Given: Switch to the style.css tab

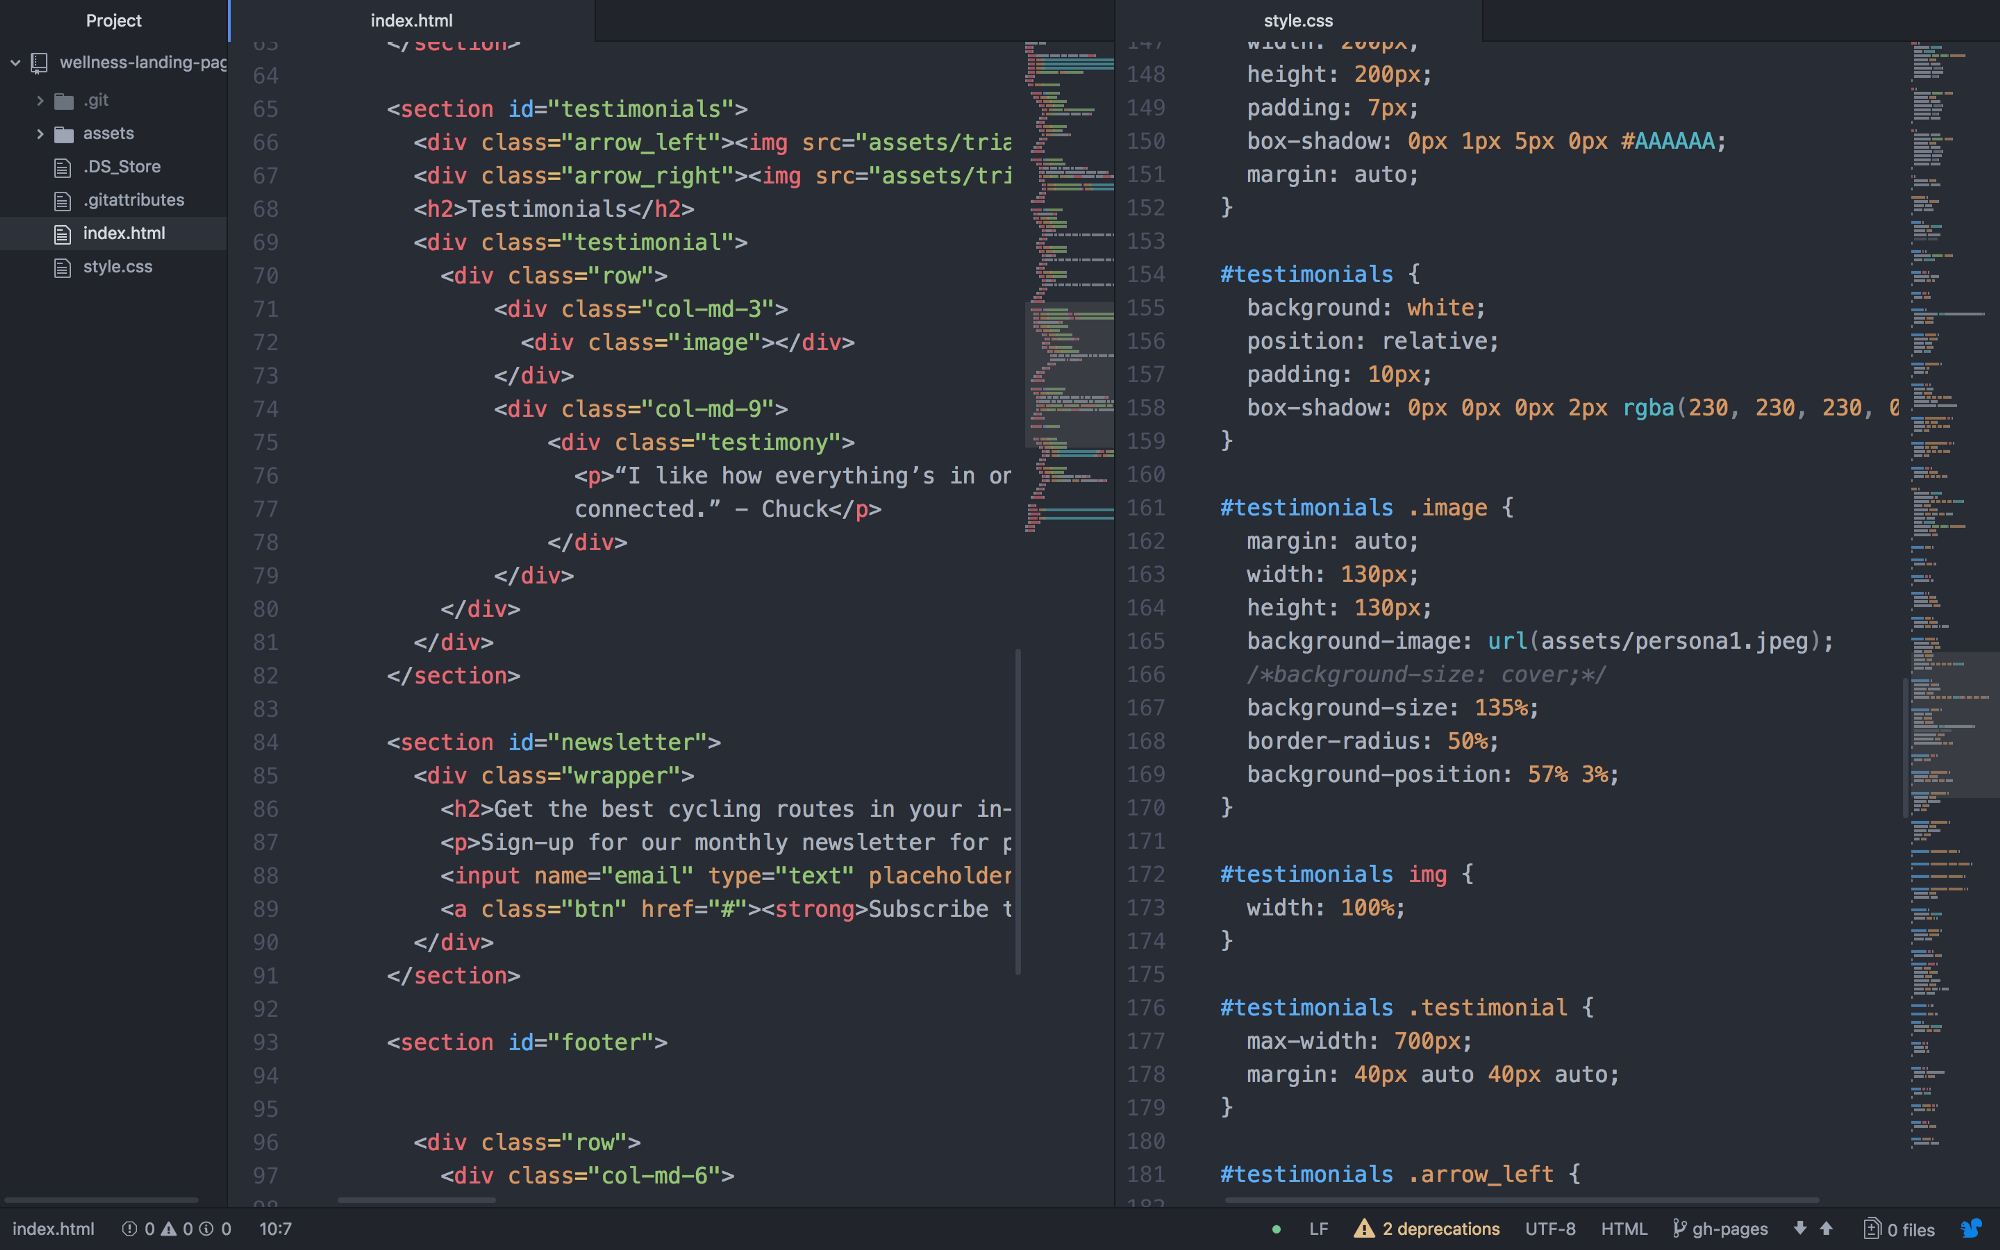Looking at the screenshot, I should (x=1298, y=20).
